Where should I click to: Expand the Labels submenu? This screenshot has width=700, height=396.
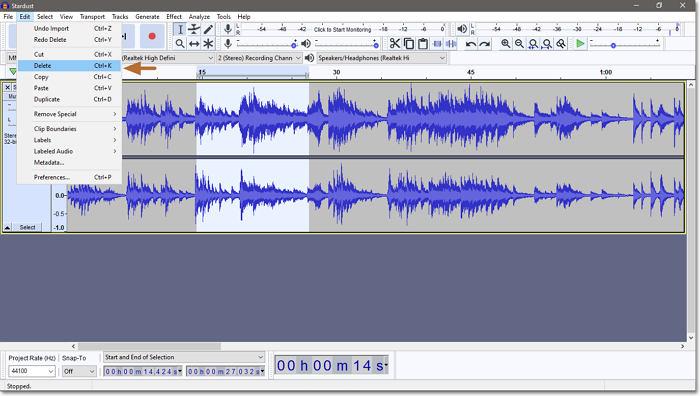[70, 140]
